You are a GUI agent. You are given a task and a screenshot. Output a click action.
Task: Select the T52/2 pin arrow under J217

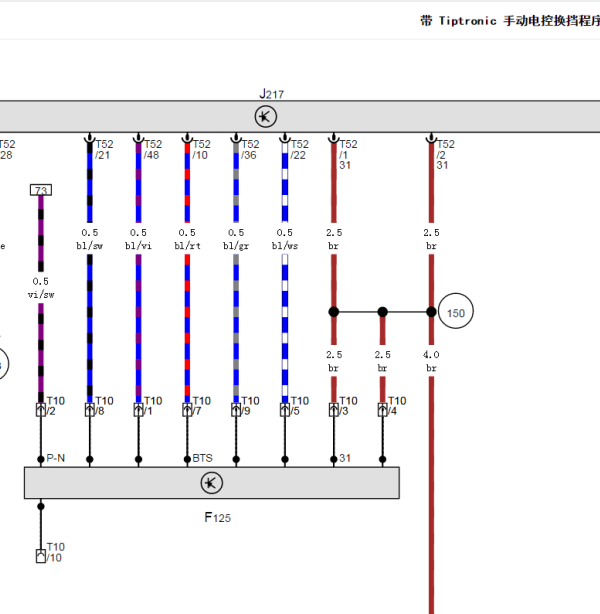[x=431, y=141]
